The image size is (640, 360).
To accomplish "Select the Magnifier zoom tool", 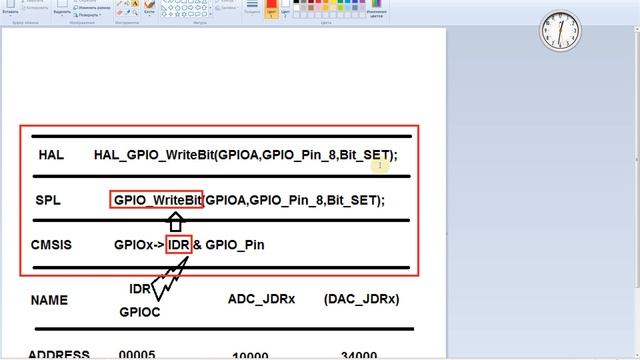I will coord(135,12).
